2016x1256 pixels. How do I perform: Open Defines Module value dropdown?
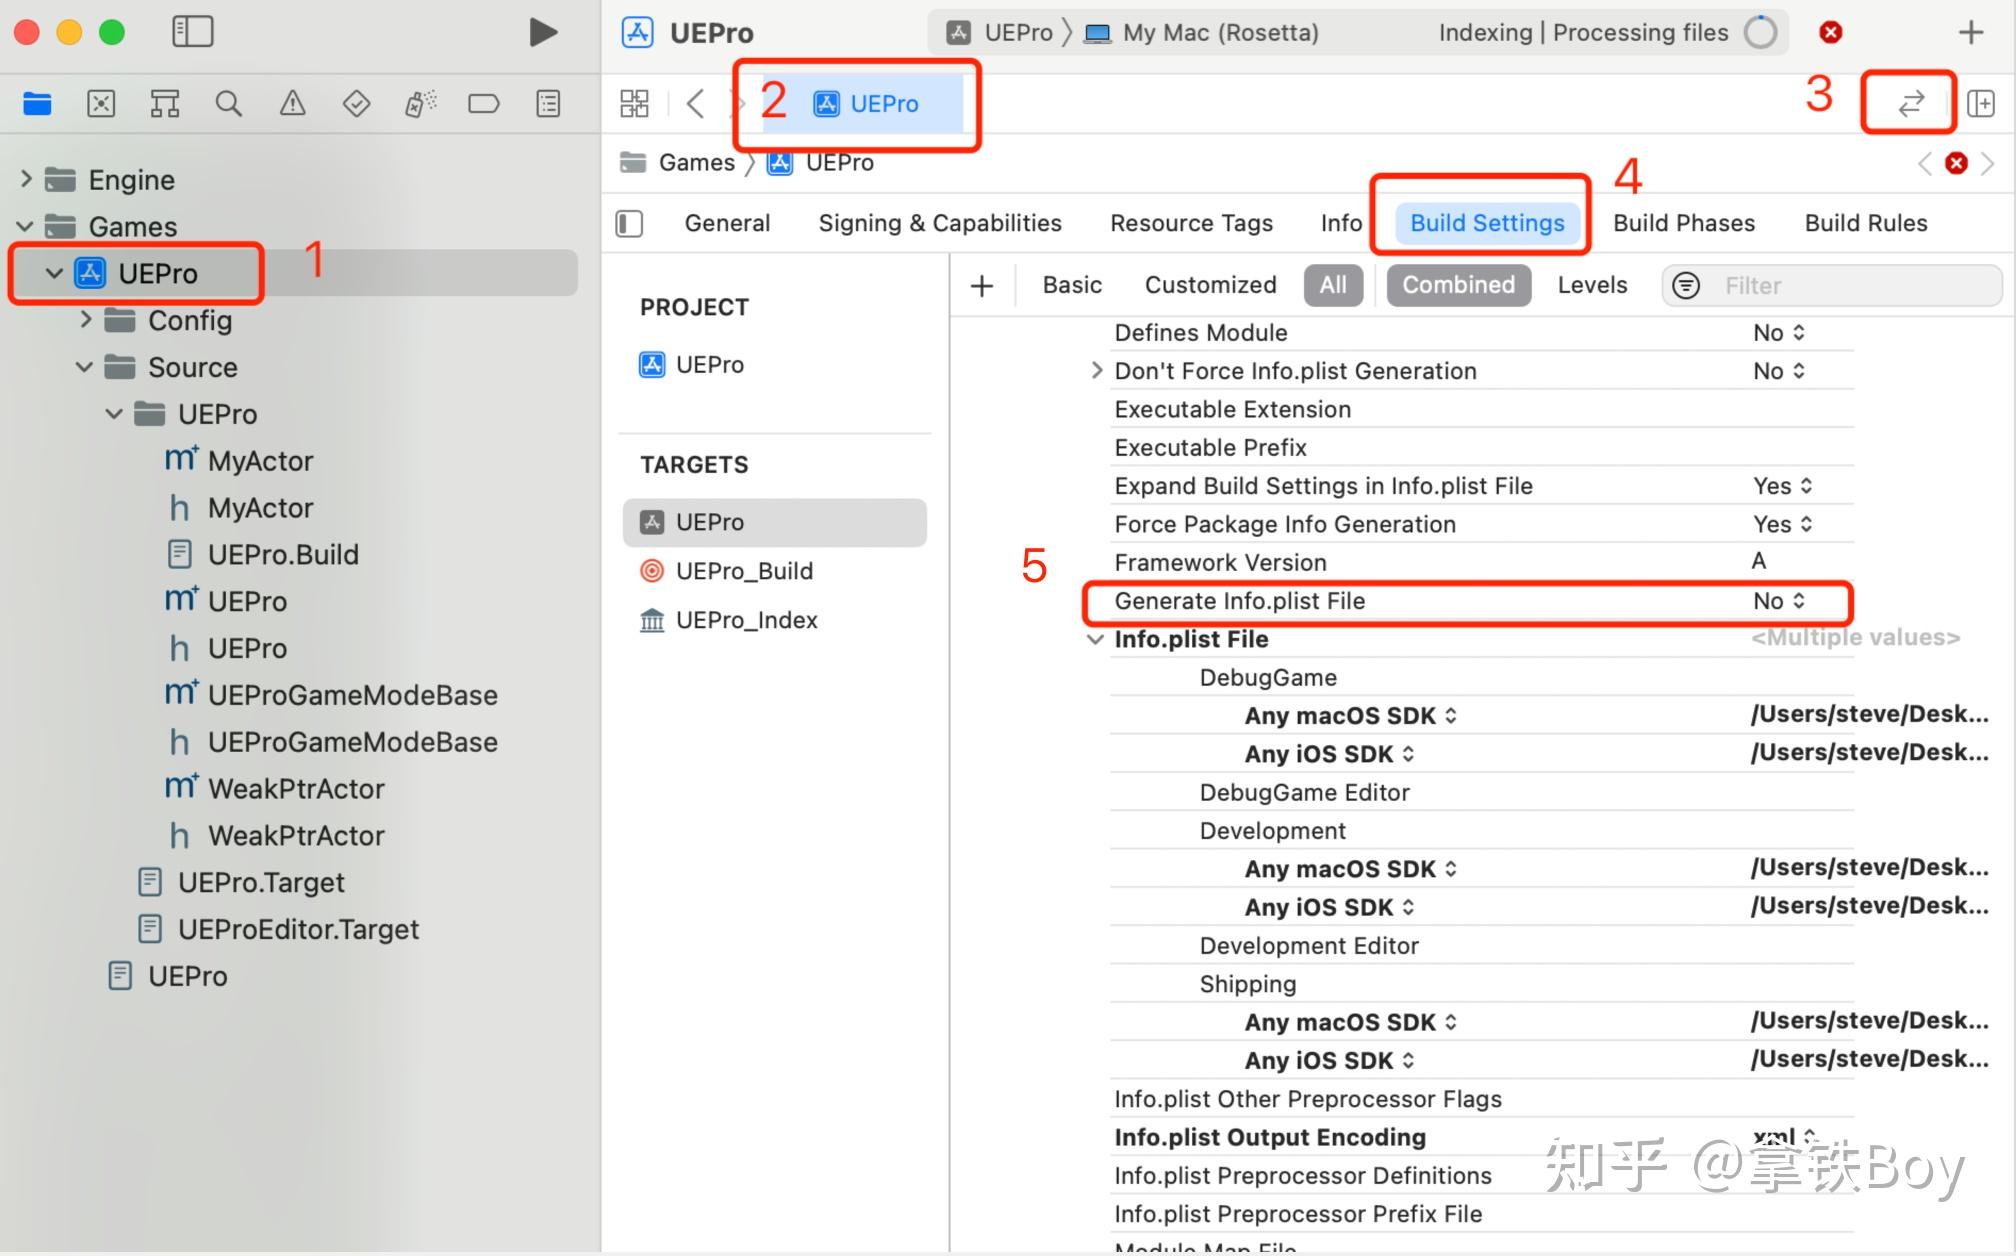[1779, 333]
